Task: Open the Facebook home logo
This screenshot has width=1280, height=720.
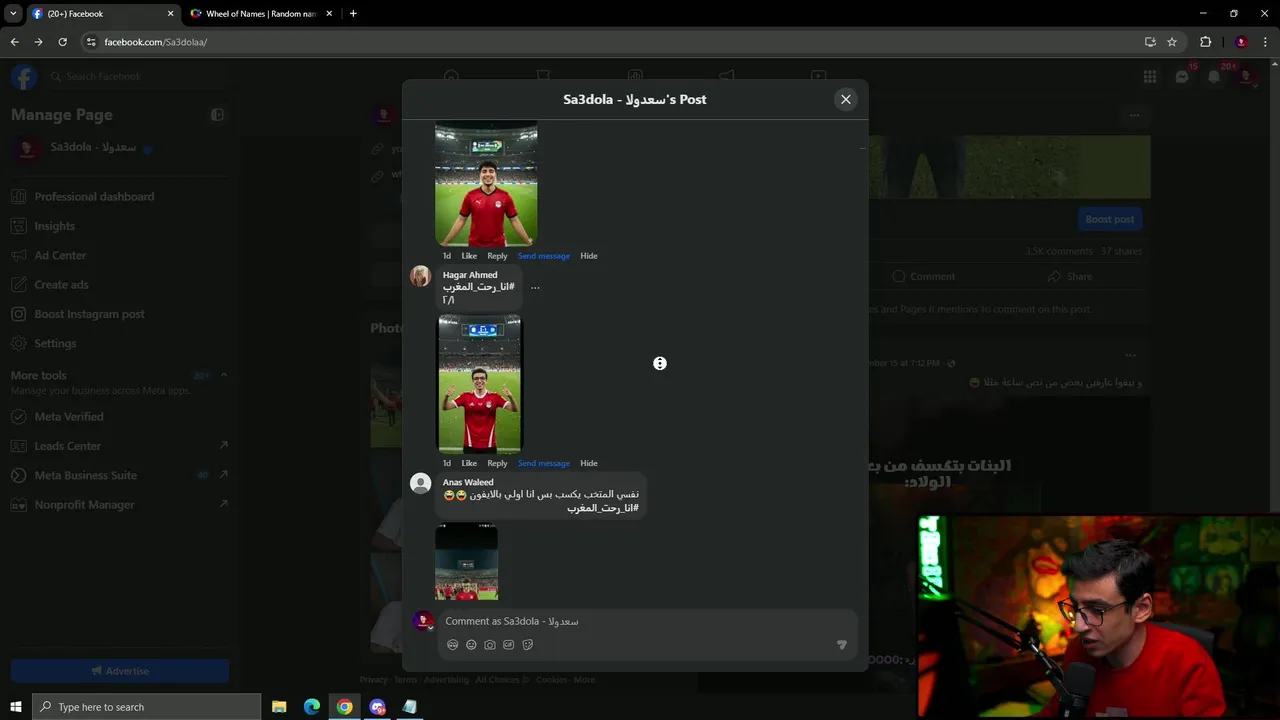Action: [24, 77]
